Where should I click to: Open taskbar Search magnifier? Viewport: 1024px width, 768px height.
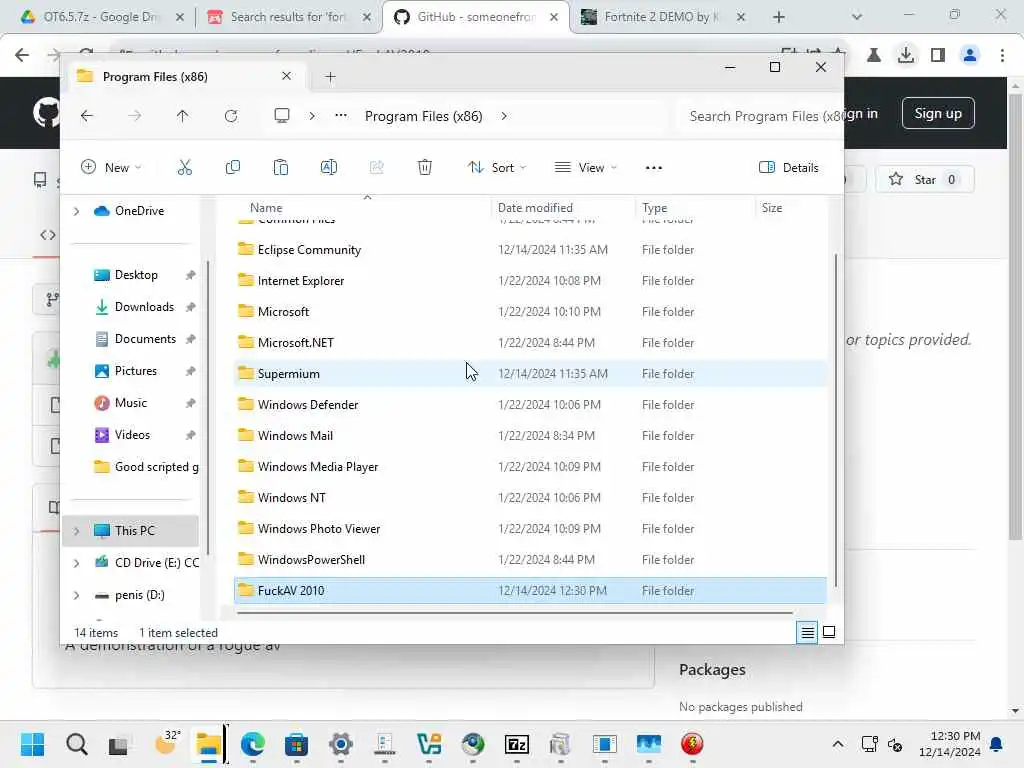tap(76, 744)
